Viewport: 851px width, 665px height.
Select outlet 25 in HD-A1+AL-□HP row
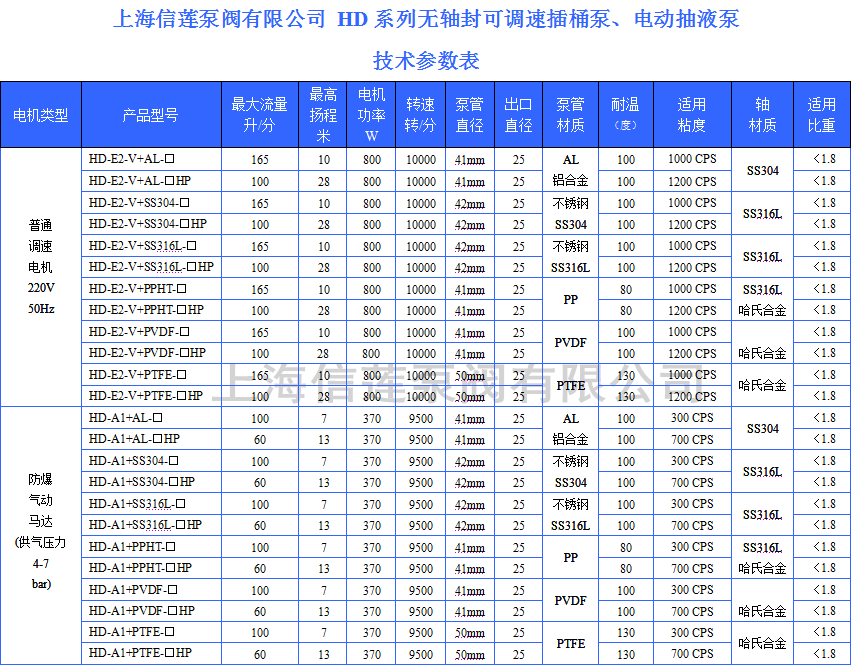pos(519,439)
